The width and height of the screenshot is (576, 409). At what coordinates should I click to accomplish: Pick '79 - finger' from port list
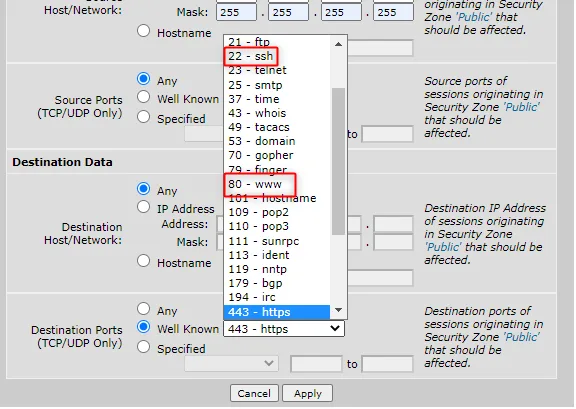pos(277,169)
